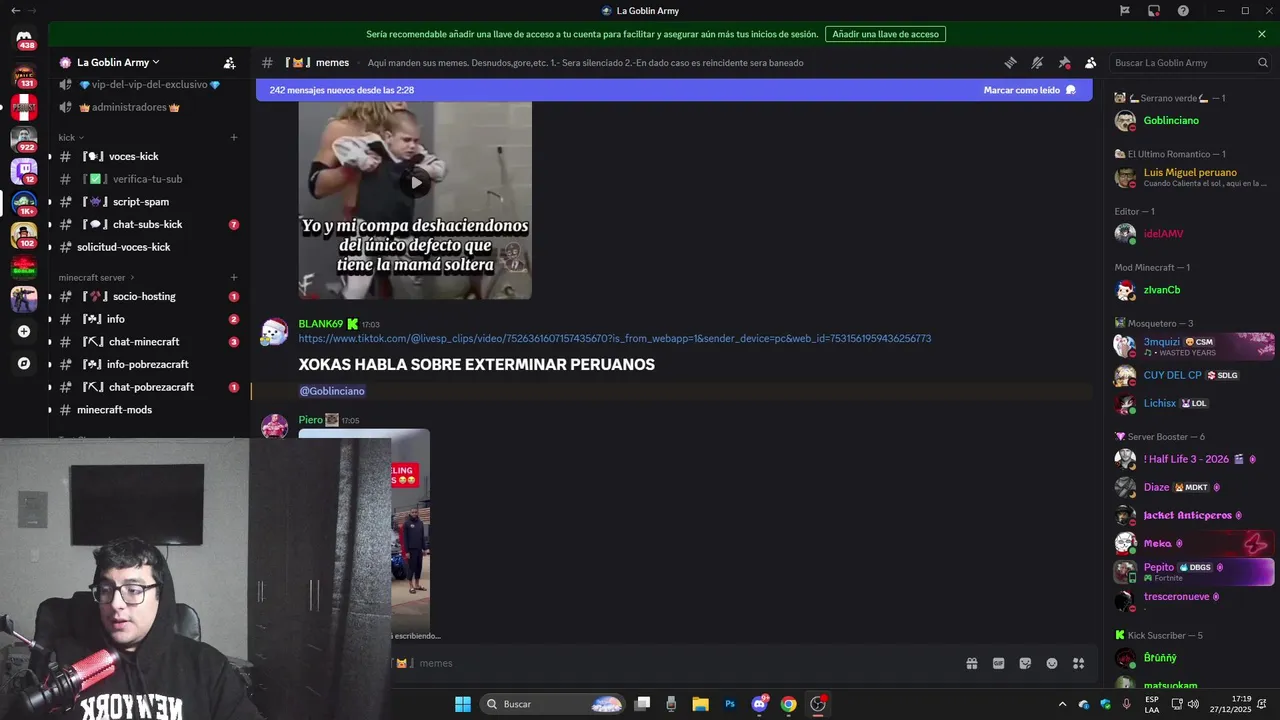Open BLANK69 username in chat
The width and height of the screenshot is (1280, 720).
click(x=321, y=324)
